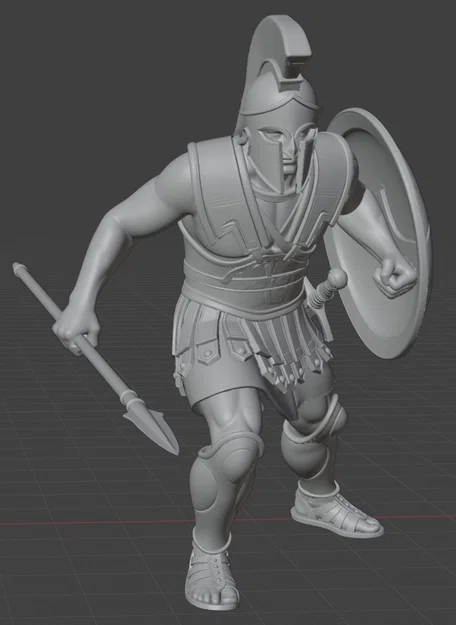Click the clenched fist in front of shield
This screenshot has width=456, height=625.
tap(395, 279)
